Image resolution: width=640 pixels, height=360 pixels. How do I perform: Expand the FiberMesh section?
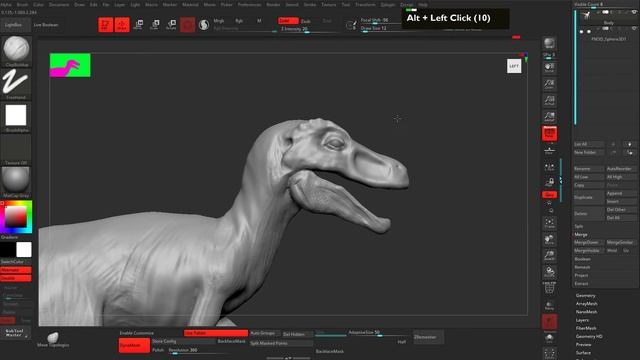pos(586,328)
